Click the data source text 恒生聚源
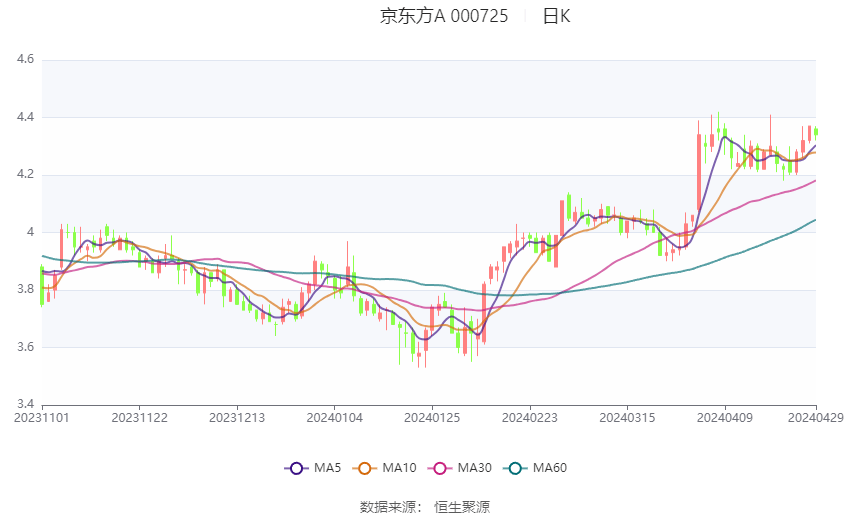Viewport: 850px width, 517px height. coord(462,507)
